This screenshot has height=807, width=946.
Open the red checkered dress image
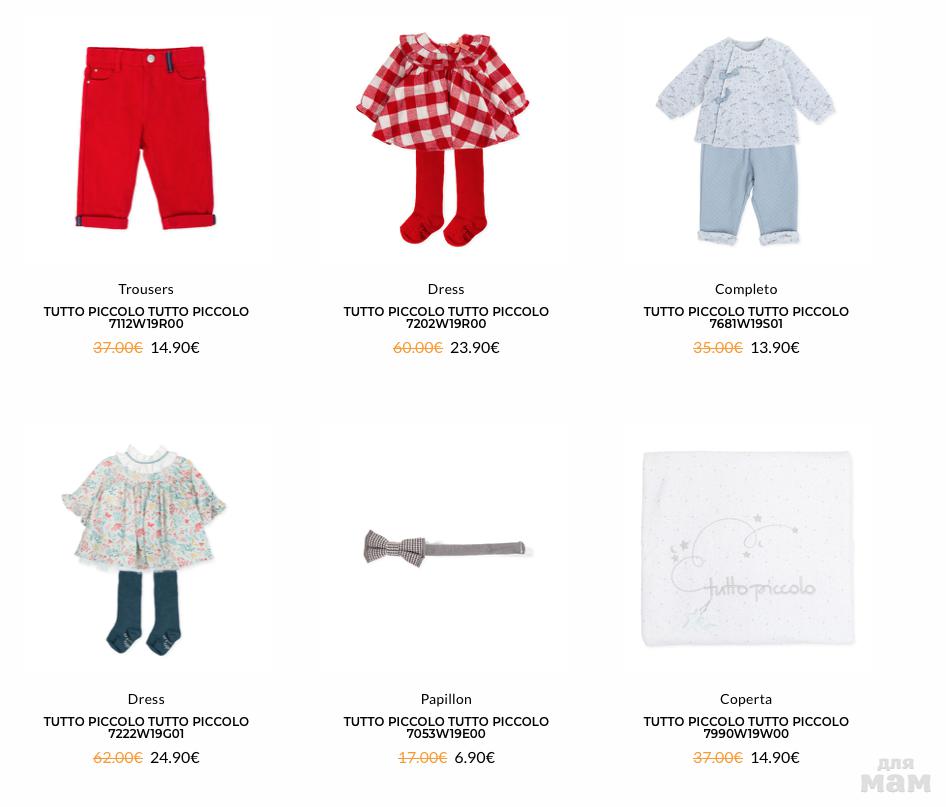pos(445,139)
